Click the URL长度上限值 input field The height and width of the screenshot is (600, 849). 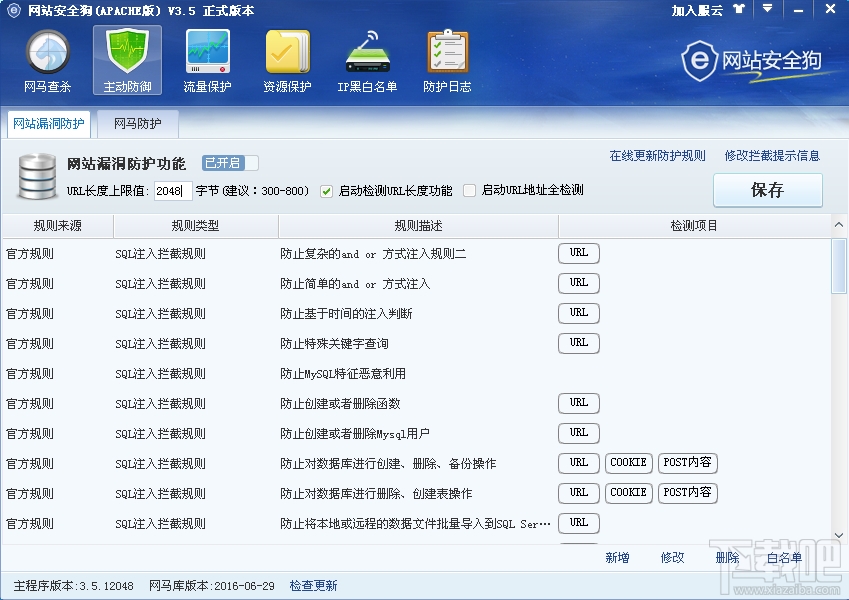(x=173, y=191)
